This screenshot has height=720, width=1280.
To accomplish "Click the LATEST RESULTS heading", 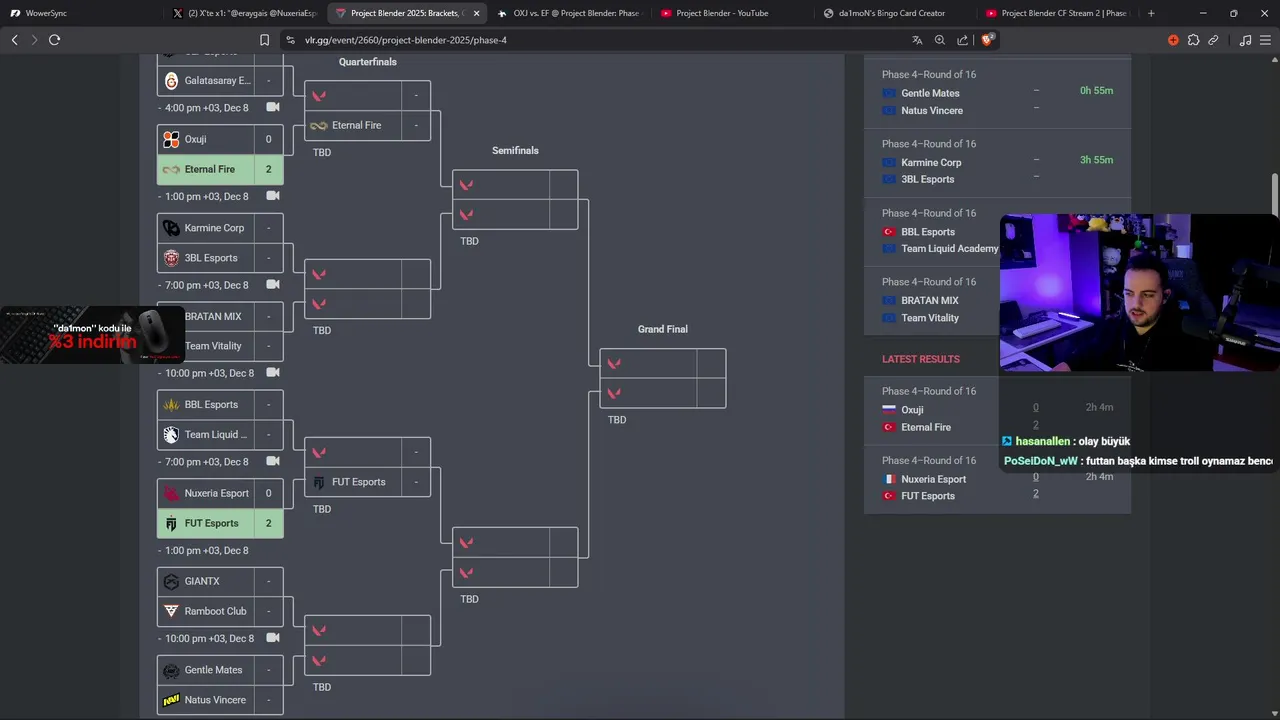I will pos(920,359).
